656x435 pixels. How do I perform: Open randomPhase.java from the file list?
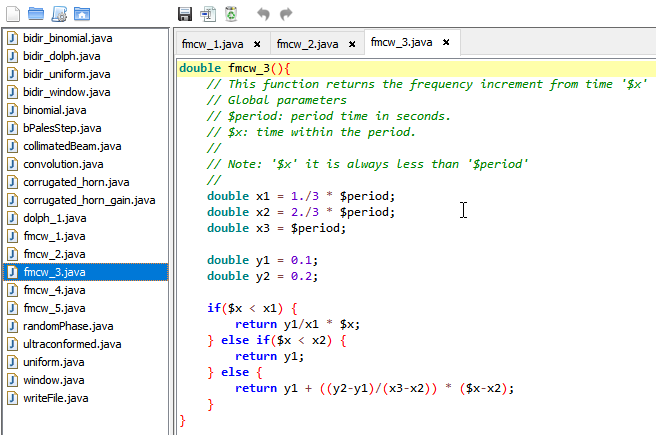coord(68,326)
